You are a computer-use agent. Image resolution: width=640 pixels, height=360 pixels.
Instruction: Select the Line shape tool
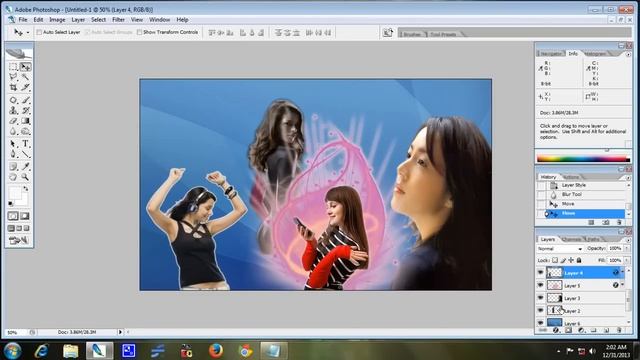click(25, 154)
